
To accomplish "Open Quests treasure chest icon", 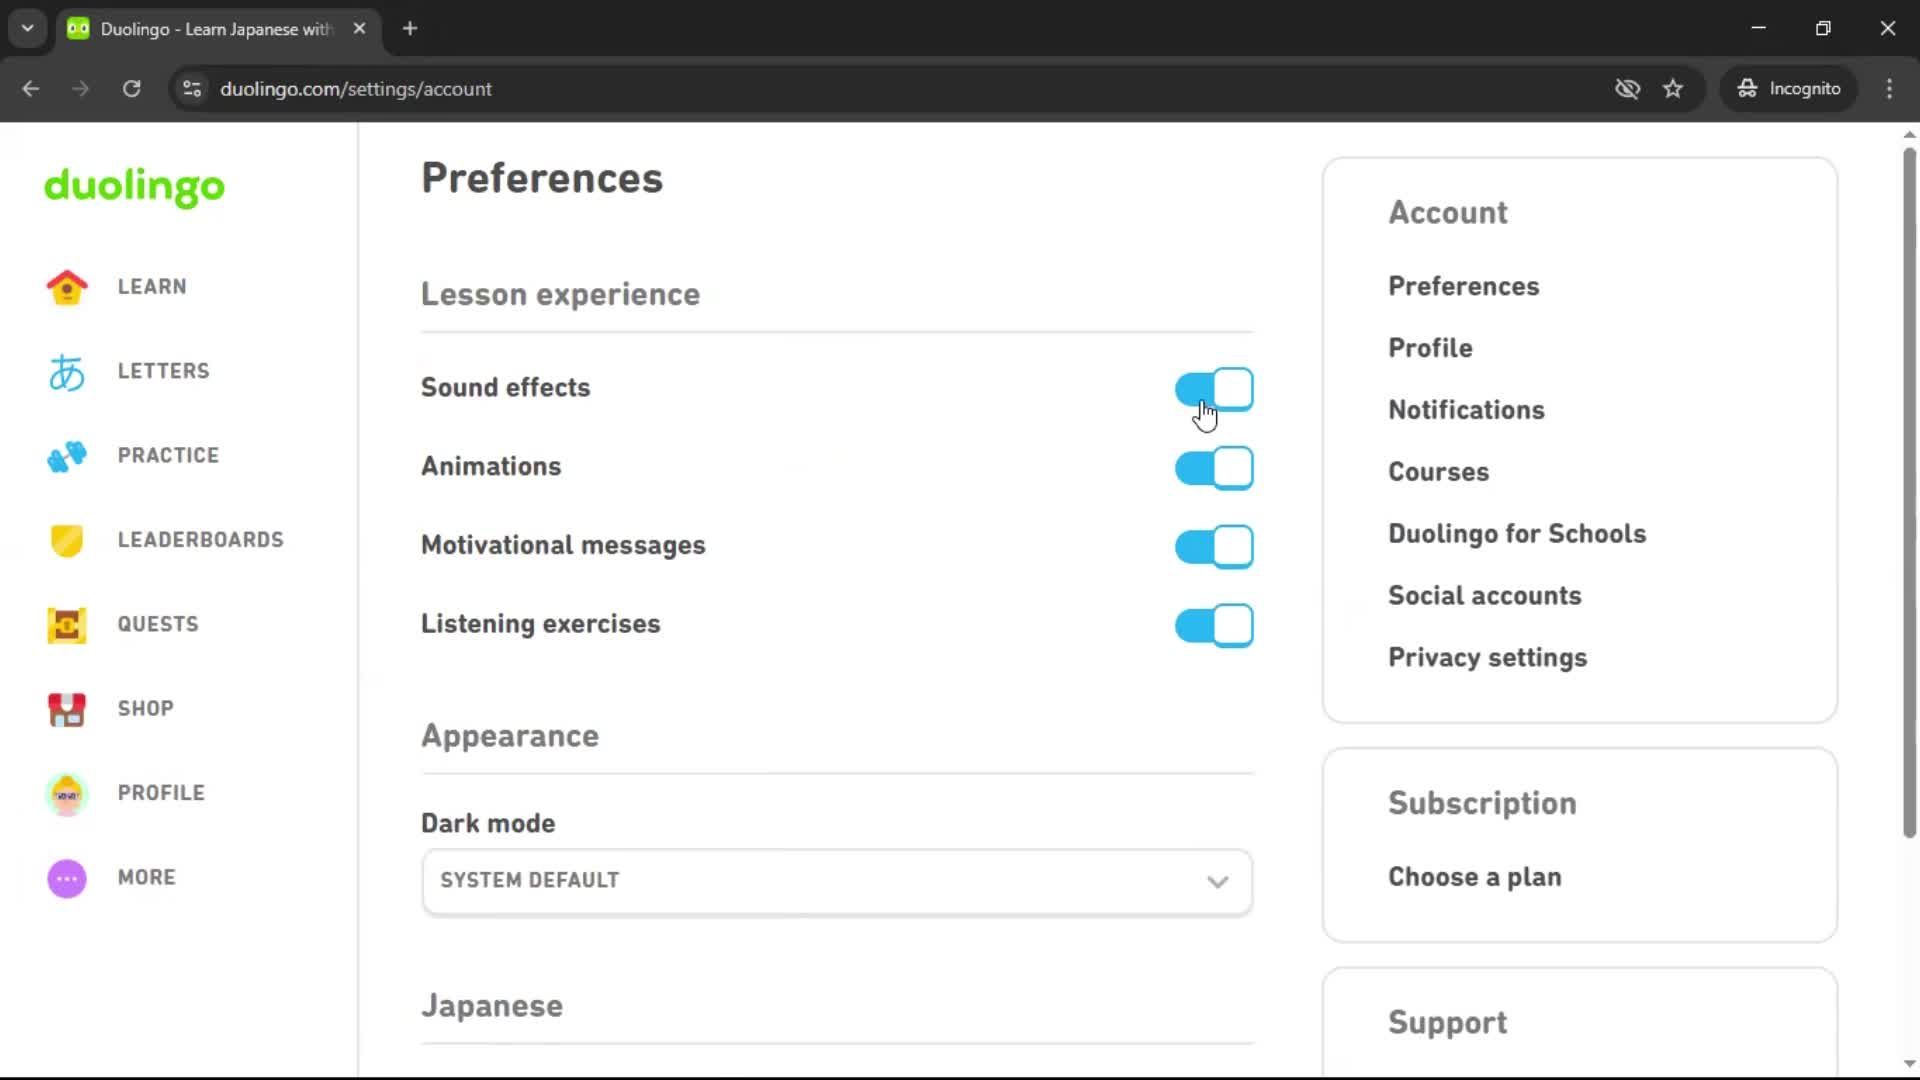I will (66, 624).
